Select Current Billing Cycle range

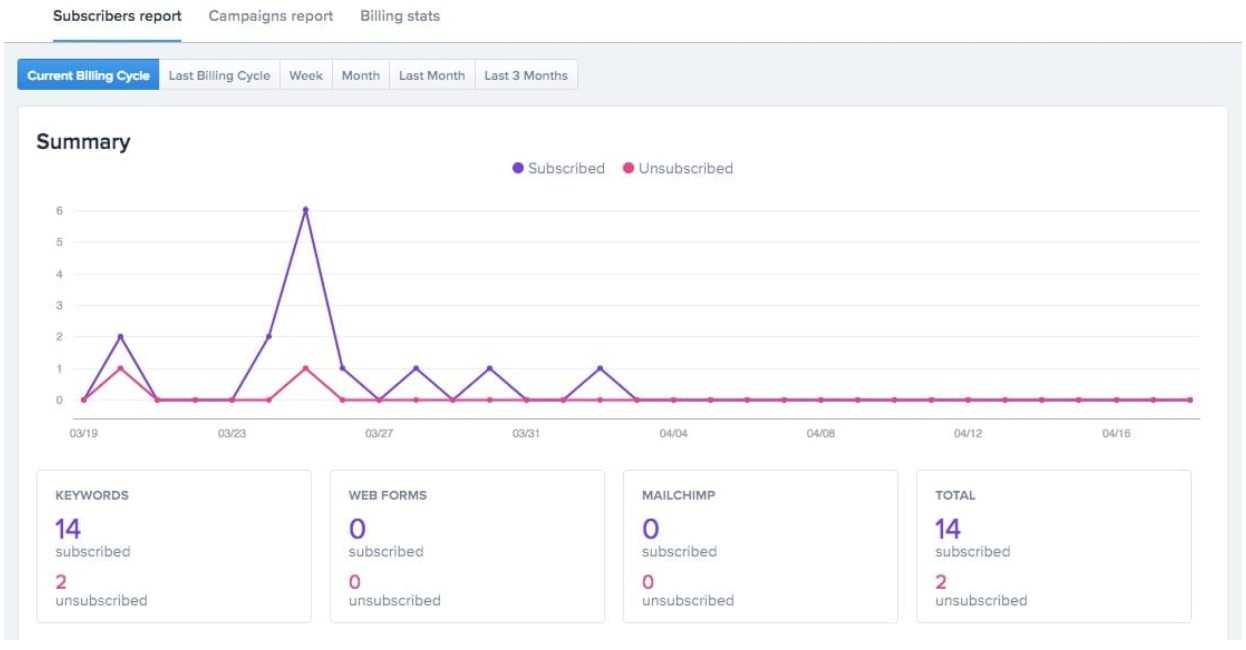(x=88, y=75)
